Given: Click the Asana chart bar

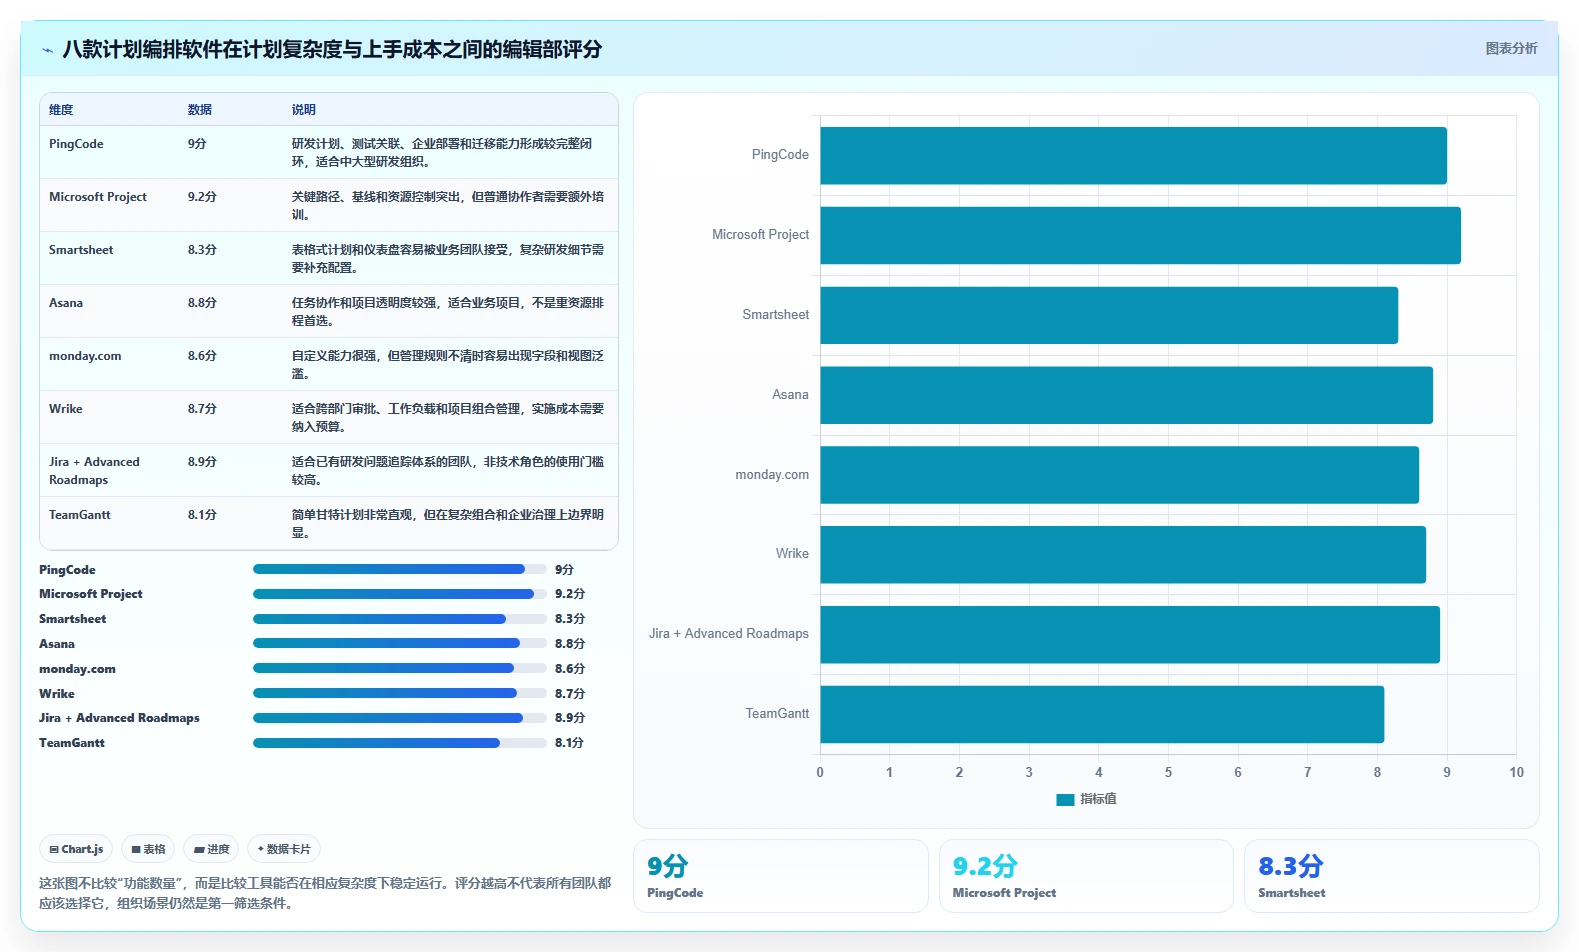Looking at the screenshot, I should point(1126,395).
